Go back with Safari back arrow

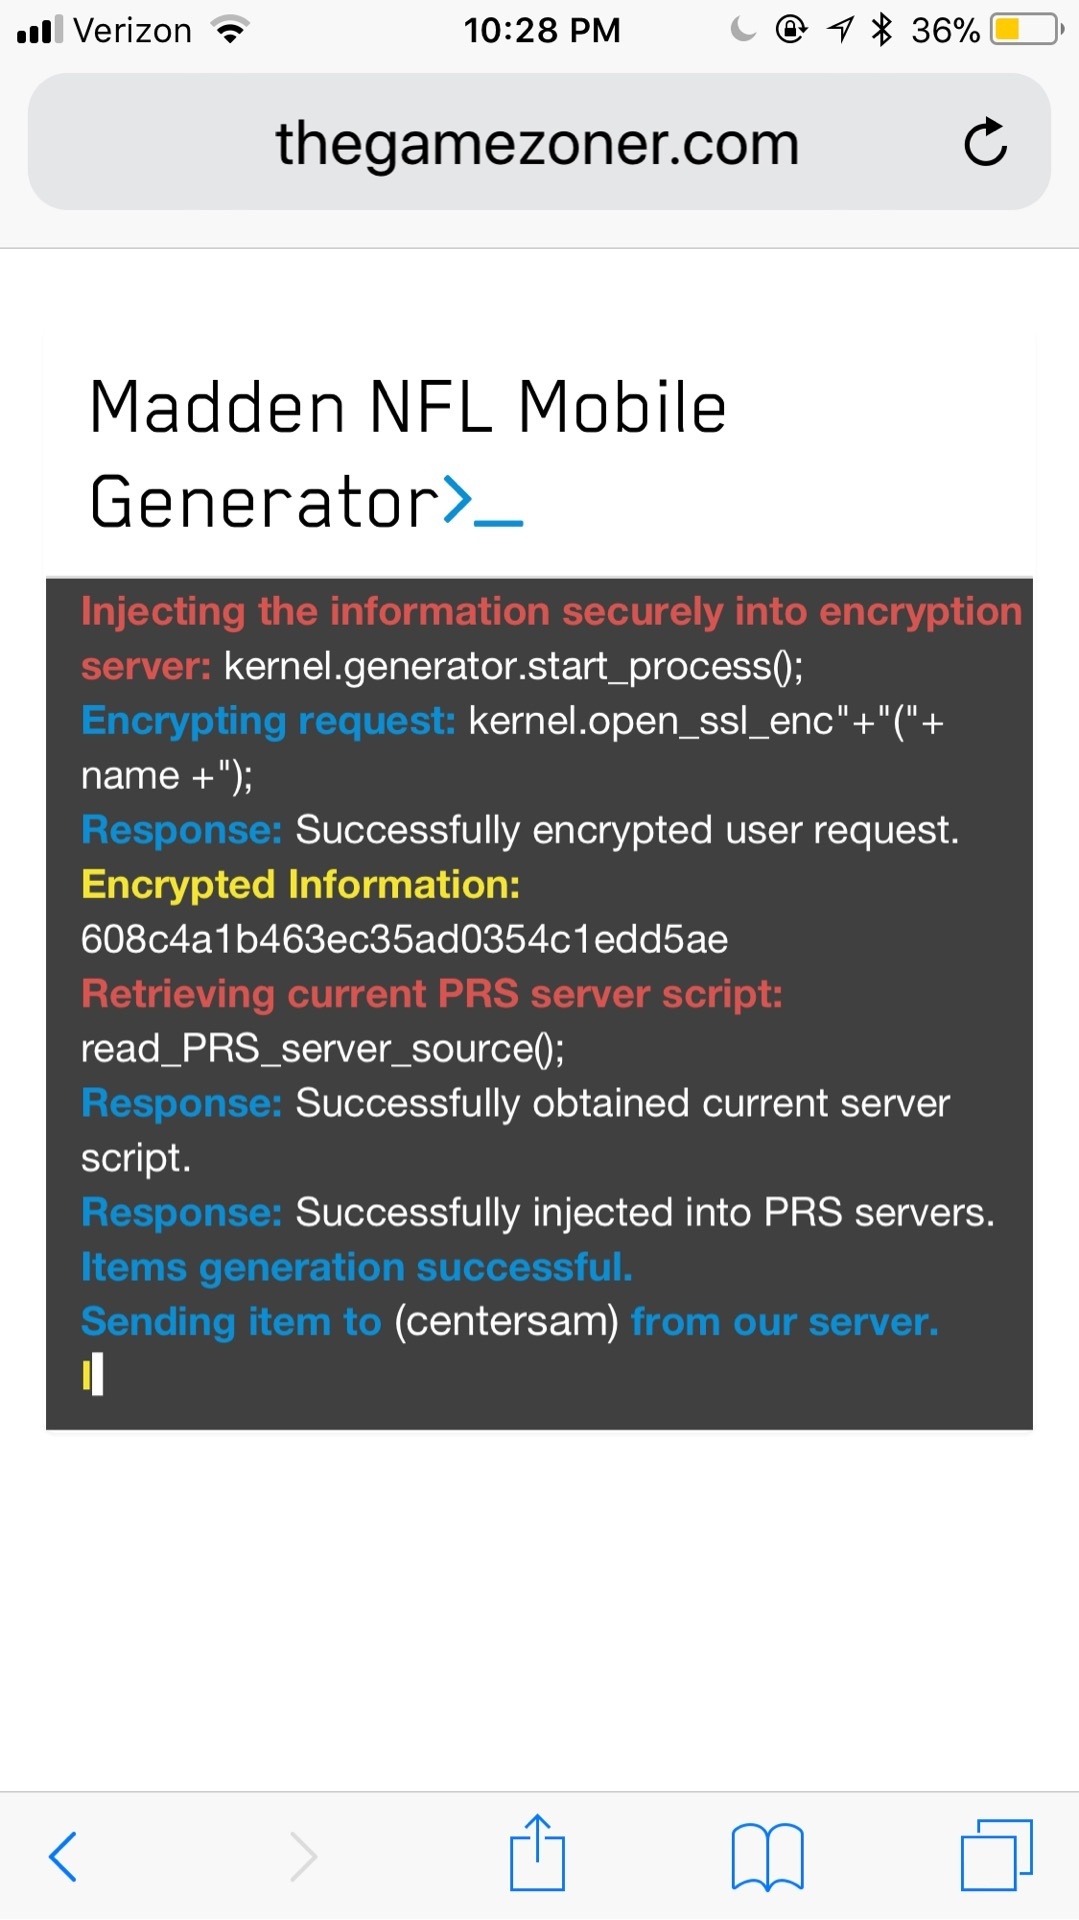63,1857
